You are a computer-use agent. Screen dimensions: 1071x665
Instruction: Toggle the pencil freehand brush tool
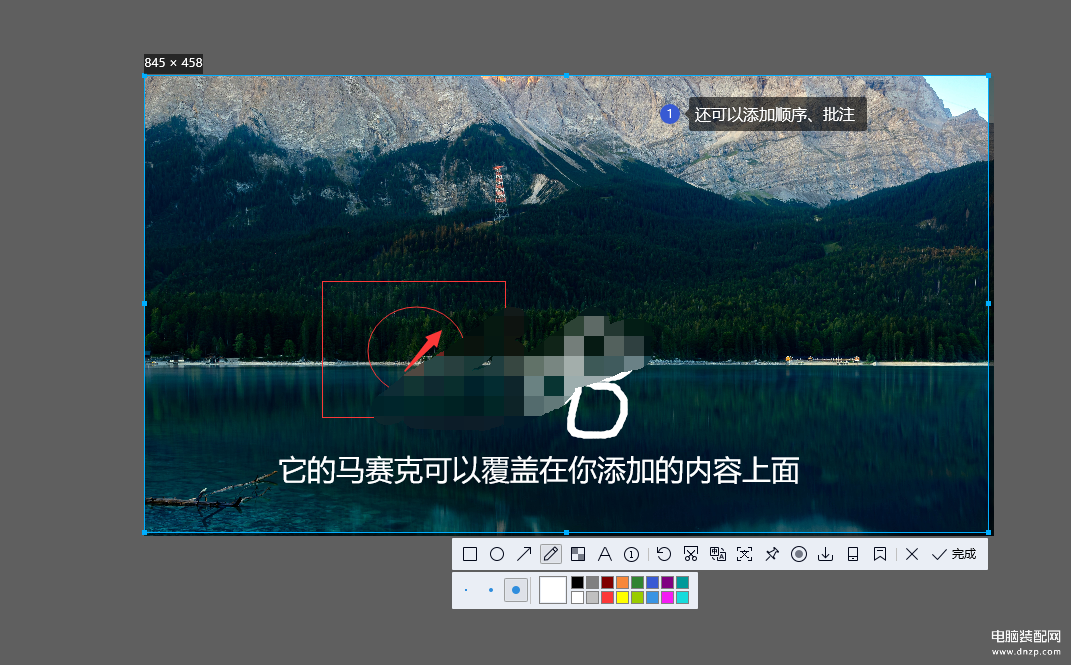[551, 554]
